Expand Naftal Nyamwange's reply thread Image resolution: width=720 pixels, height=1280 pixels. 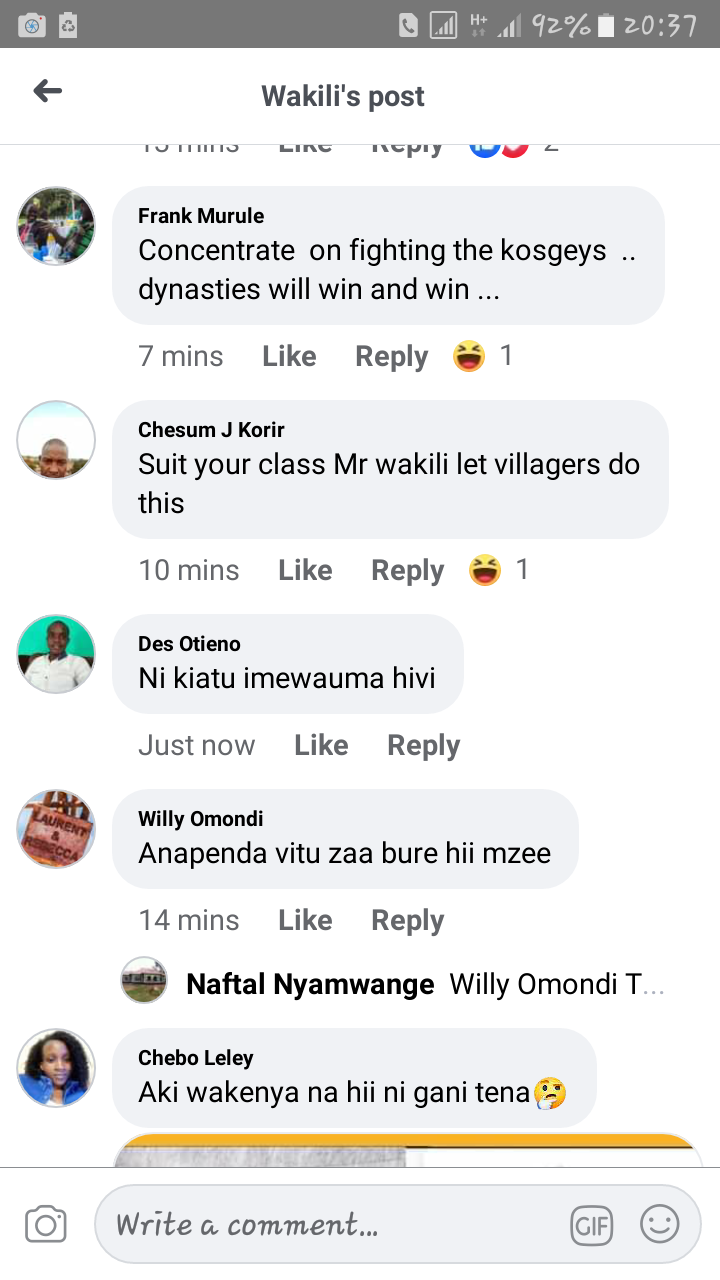(394, 984)
